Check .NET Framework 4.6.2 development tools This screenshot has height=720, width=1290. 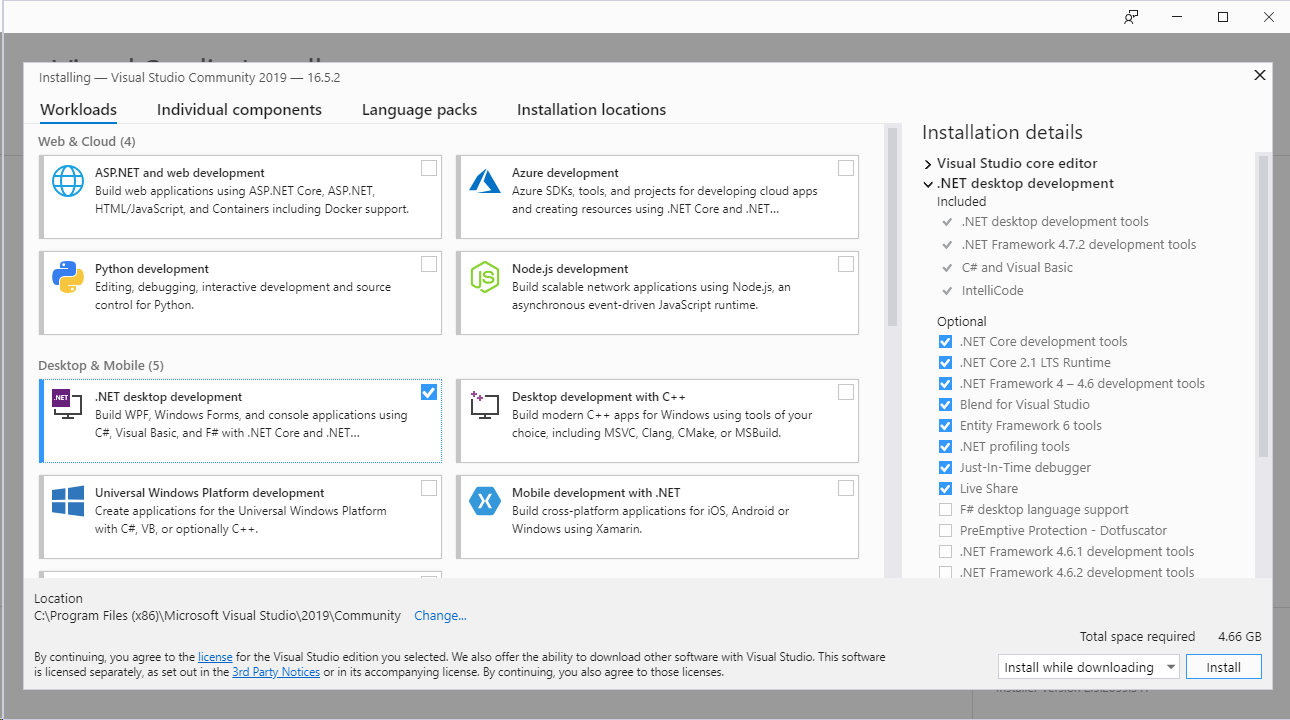945,573
